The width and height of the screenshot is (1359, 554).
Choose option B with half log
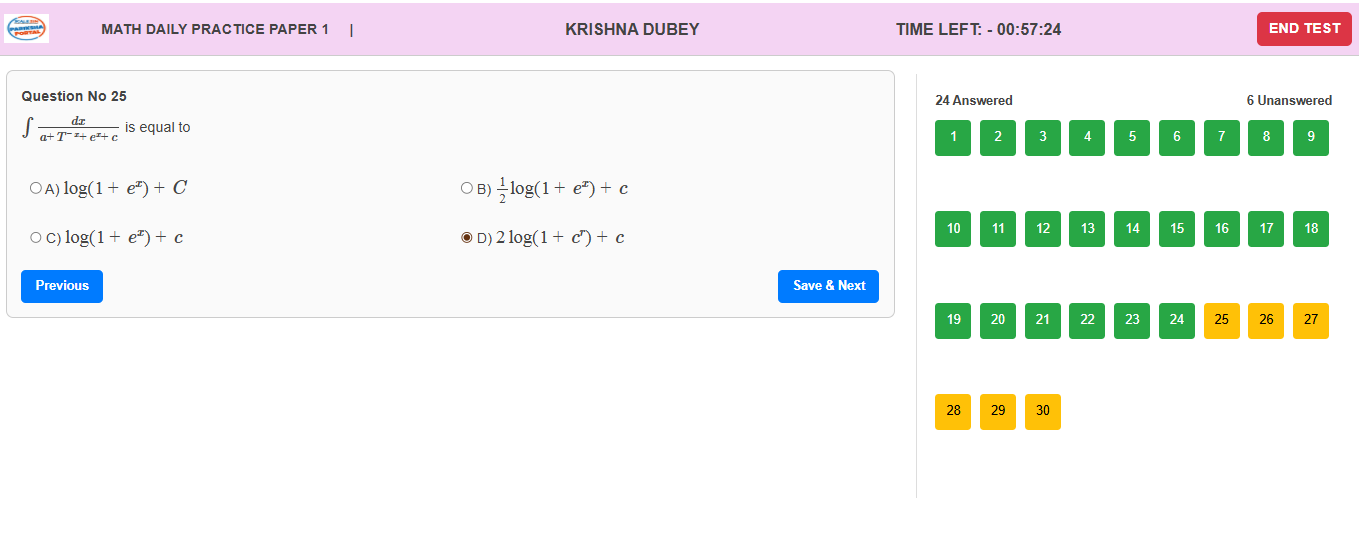point(467,188)
